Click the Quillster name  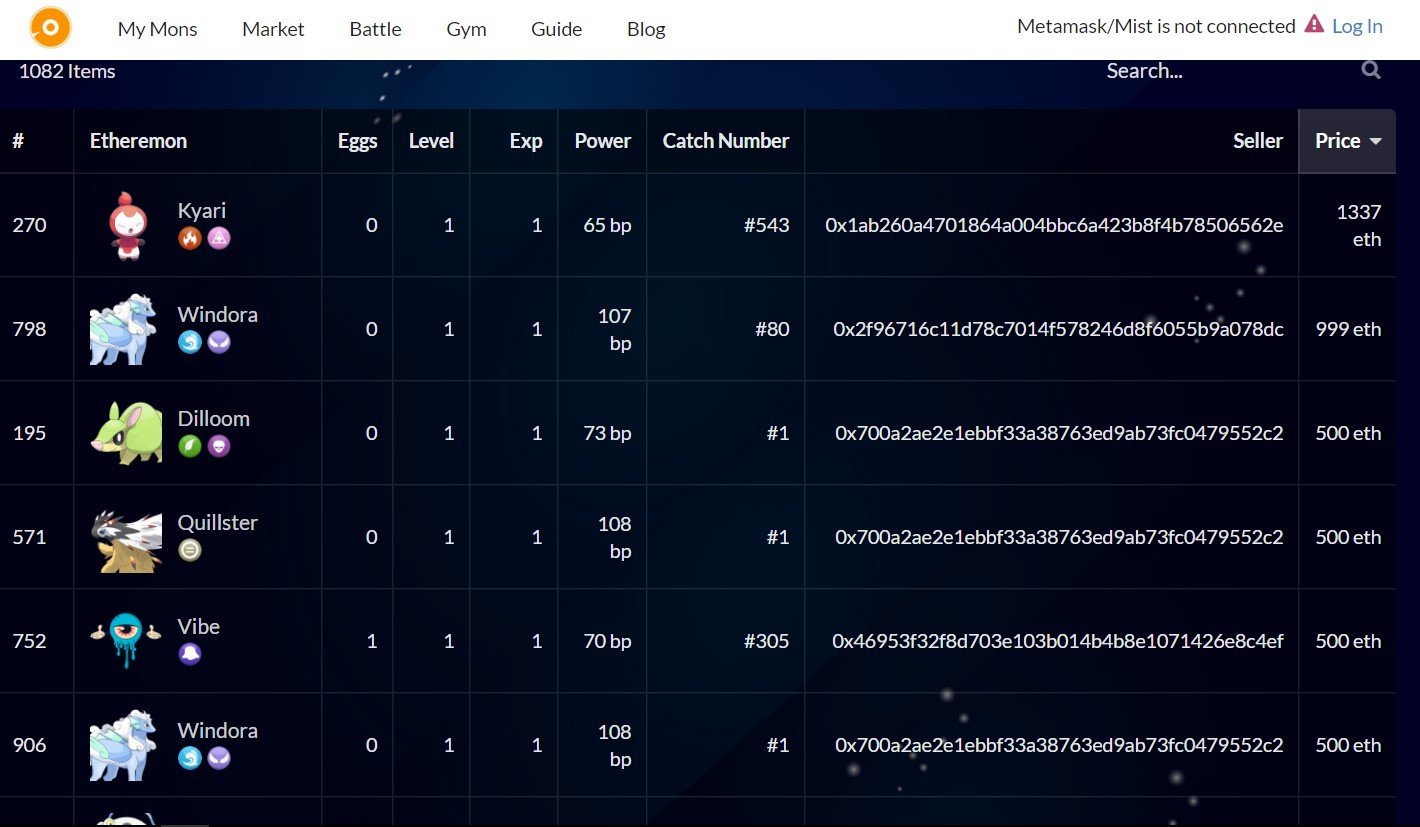[x=218, y=522]
